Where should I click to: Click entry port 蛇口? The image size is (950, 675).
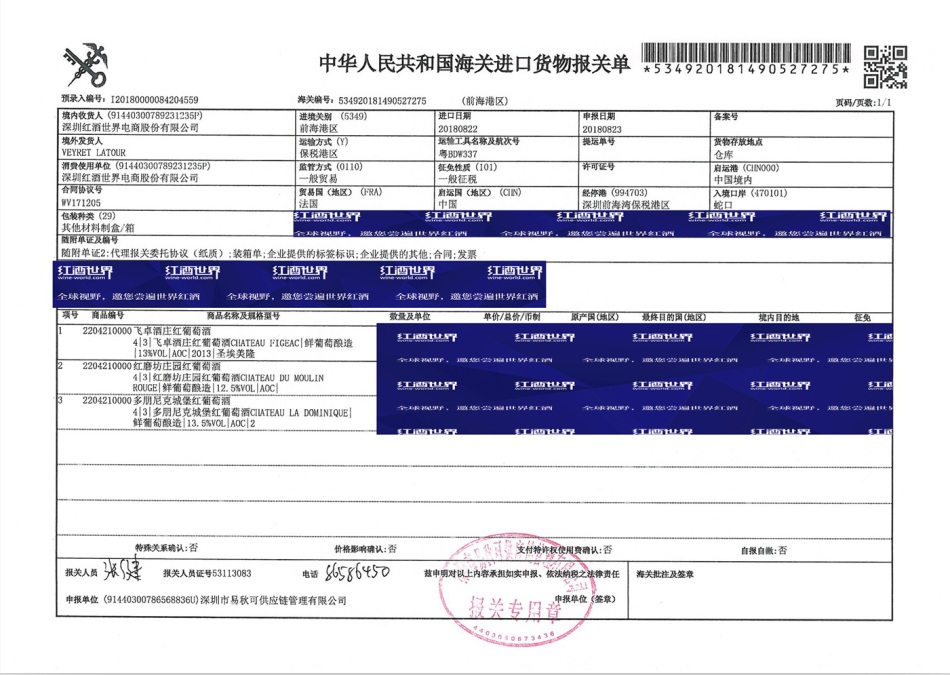coord(723,205)
